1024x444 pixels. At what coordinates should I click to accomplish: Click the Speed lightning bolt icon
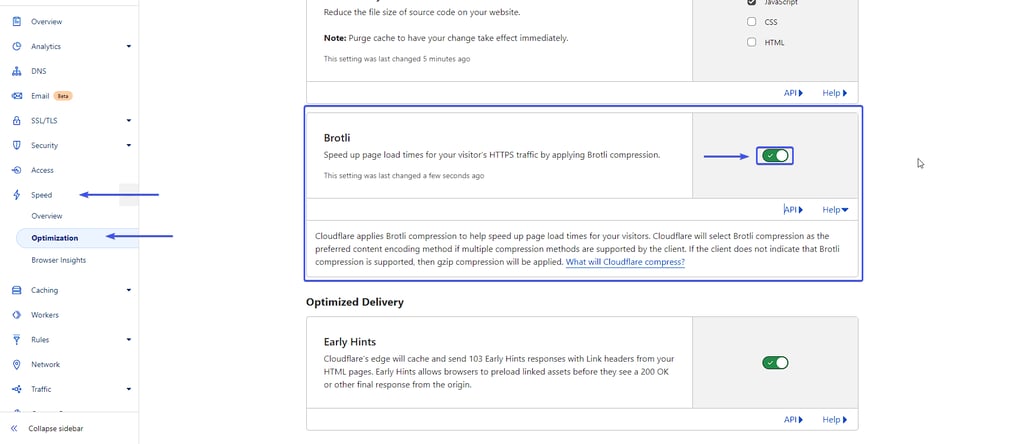tap(17, 195)
